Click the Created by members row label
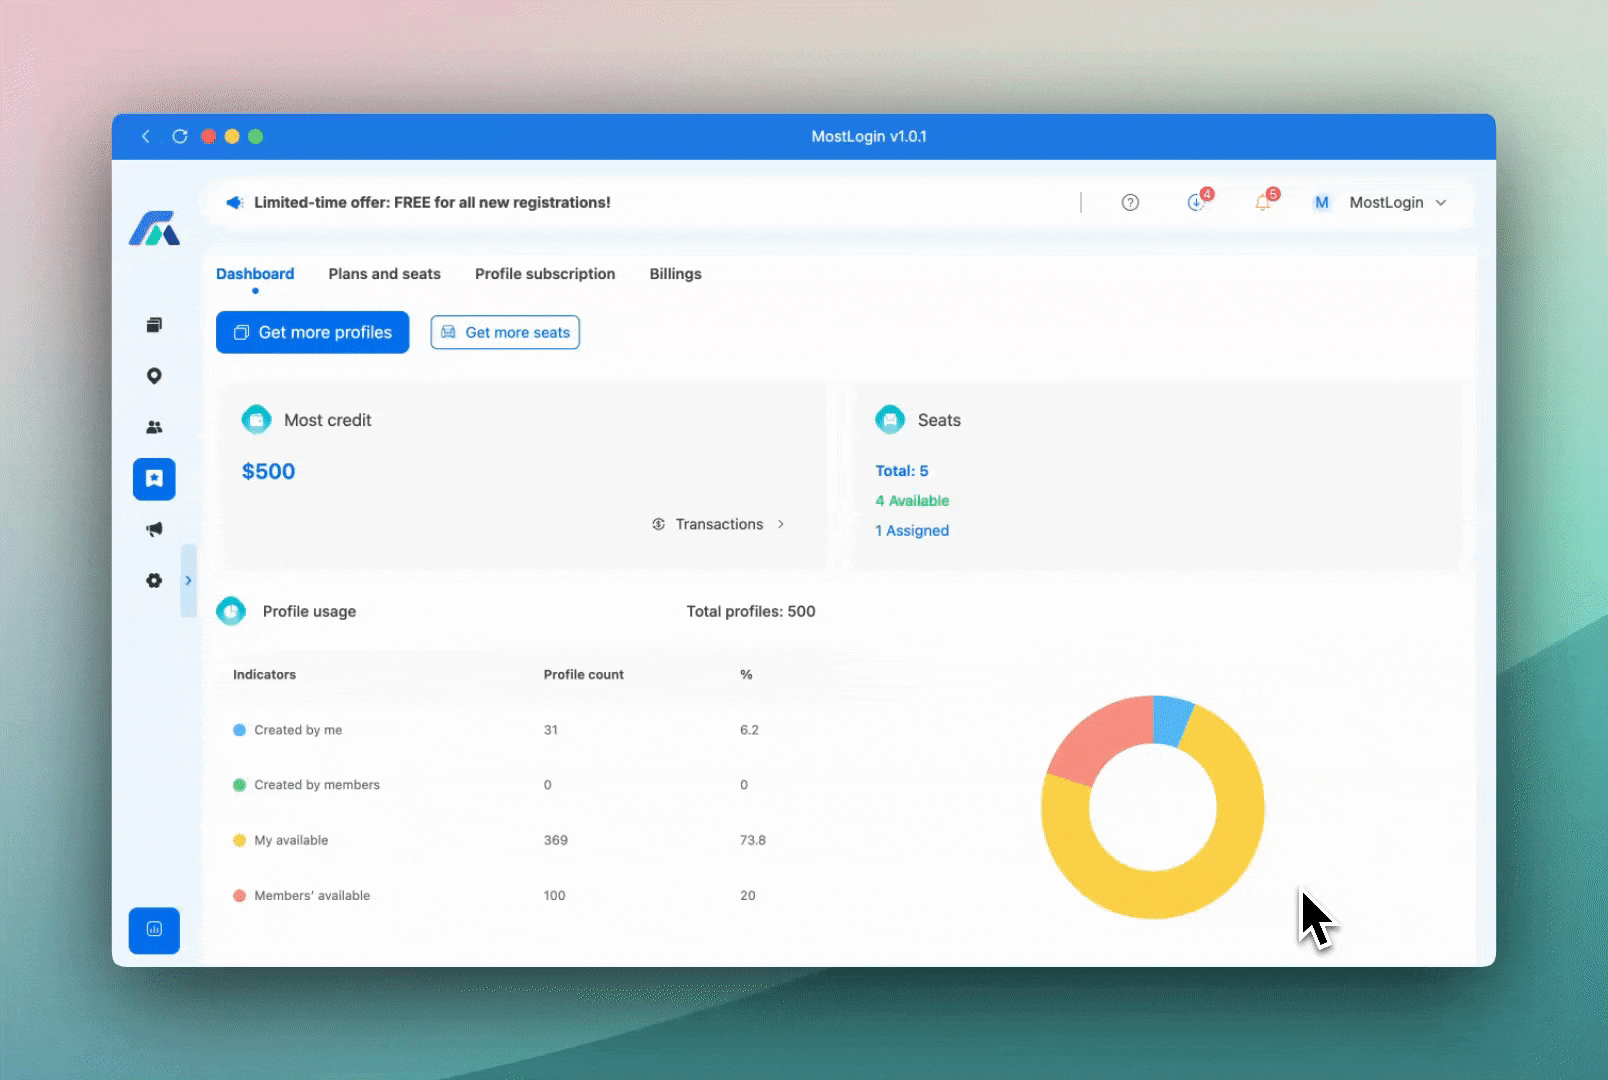 pyautogui.click(x=317, y=785)
